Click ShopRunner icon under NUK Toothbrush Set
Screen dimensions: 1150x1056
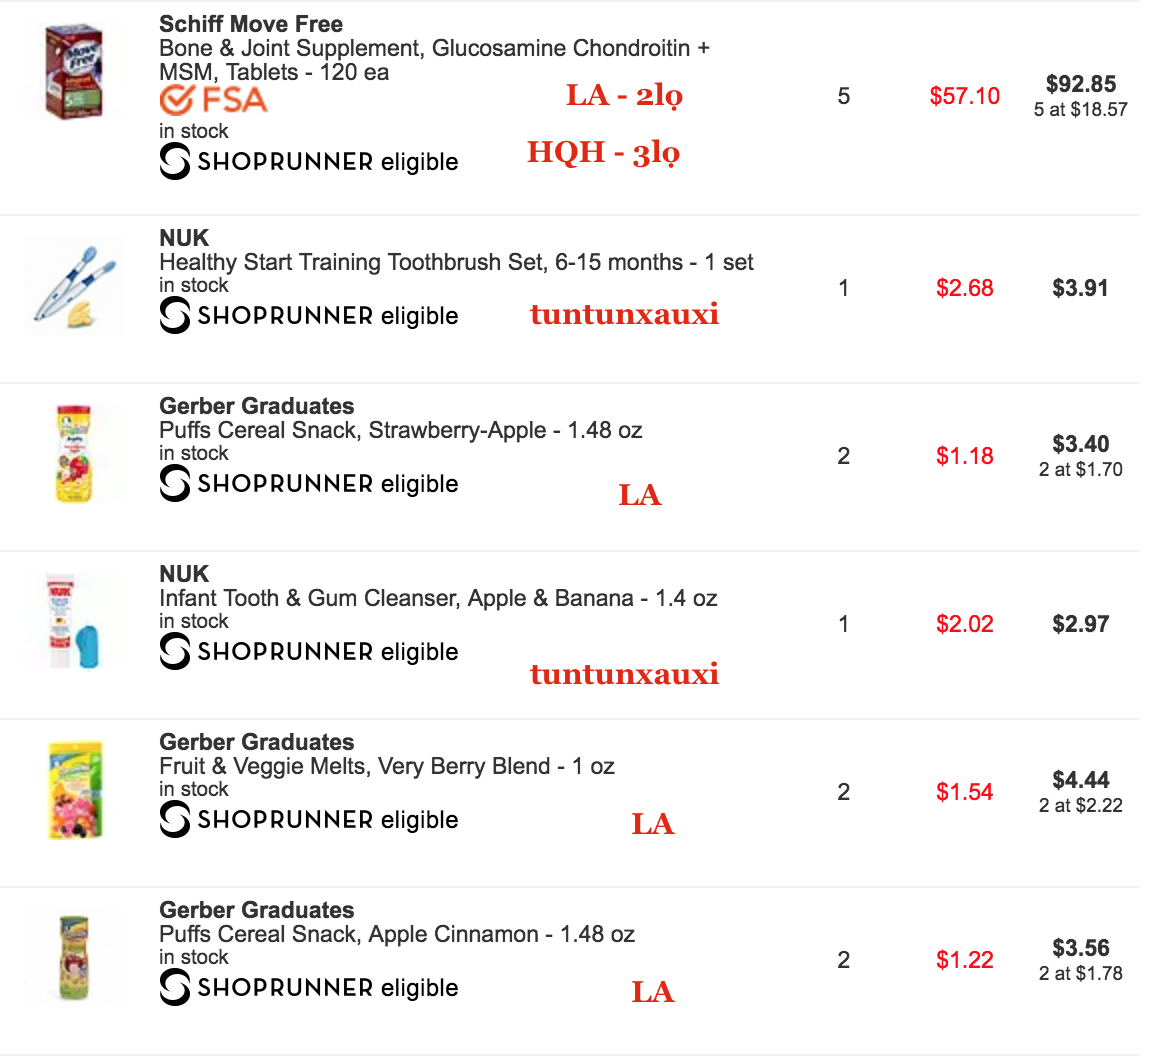175,315
